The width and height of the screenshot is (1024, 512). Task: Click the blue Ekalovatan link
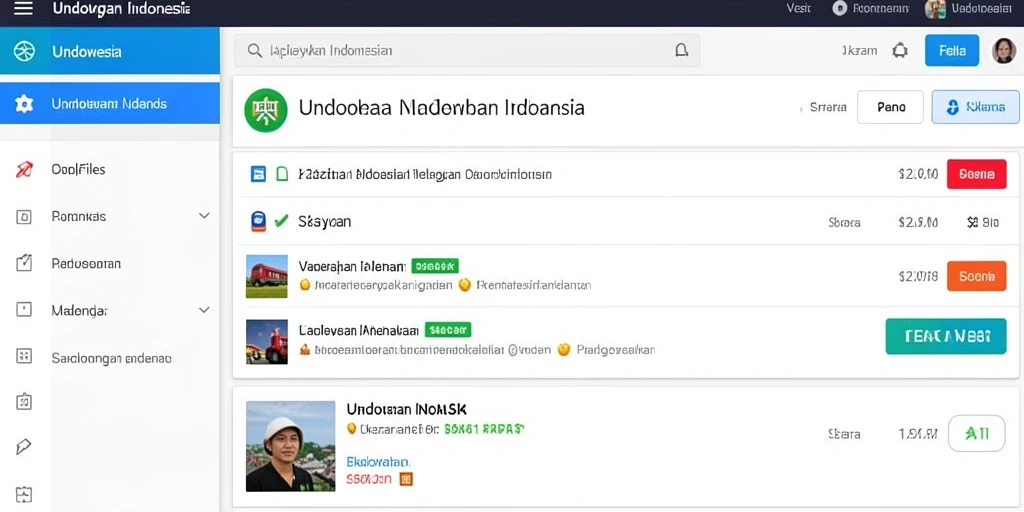pyautogui.click(x=378, y=462)
